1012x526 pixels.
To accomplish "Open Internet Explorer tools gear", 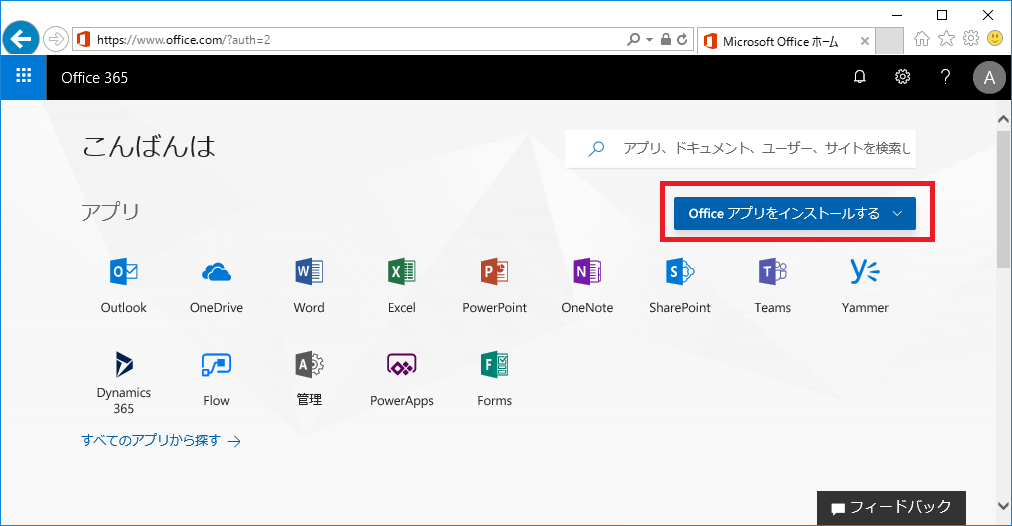I will click(x=971, y=39).
